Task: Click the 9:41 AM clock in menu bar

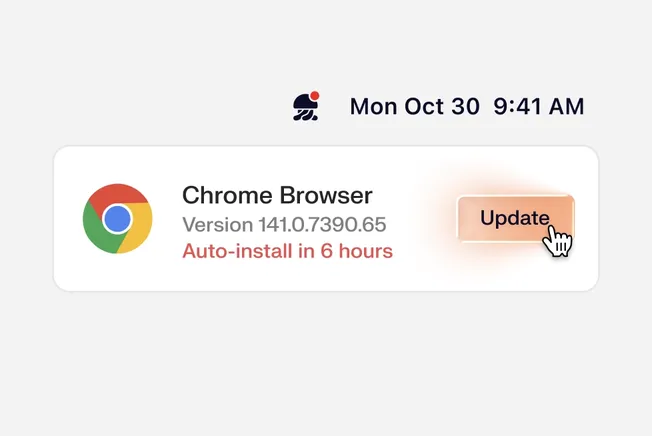Action: pyautogui.click(x=539, y=106)
